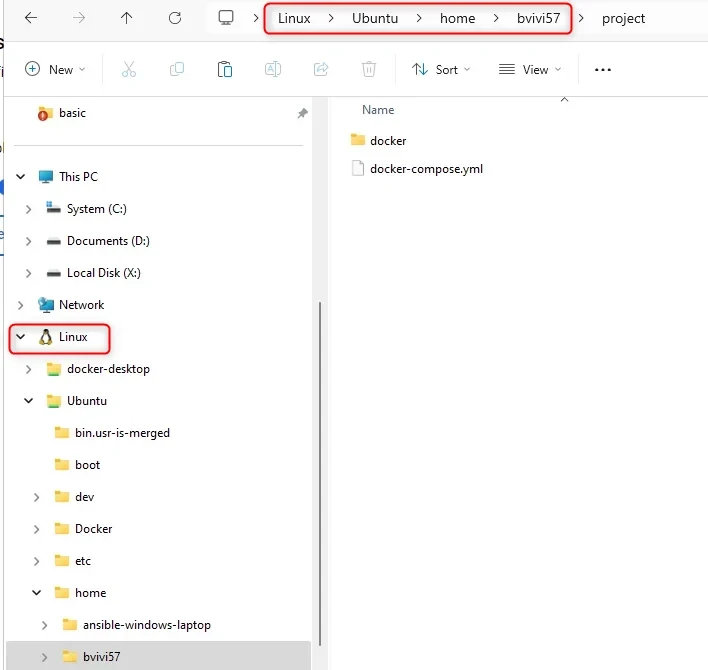The height and width of the screenshot is (670, 708).
Task: Click the Paste clipboard icon
Action: pos(225,69)
